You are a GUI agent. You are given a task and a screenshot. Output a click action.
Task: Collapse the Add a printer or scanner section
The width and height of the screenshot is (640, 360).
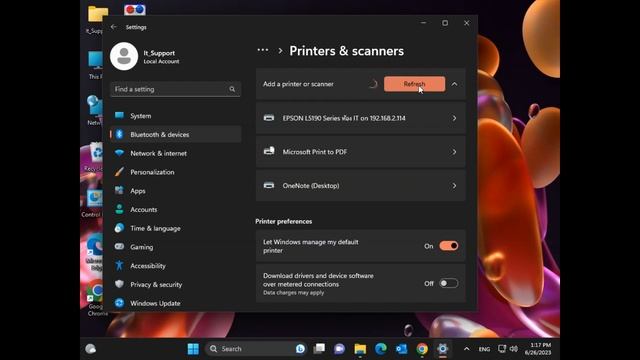(x=454, y=84)
